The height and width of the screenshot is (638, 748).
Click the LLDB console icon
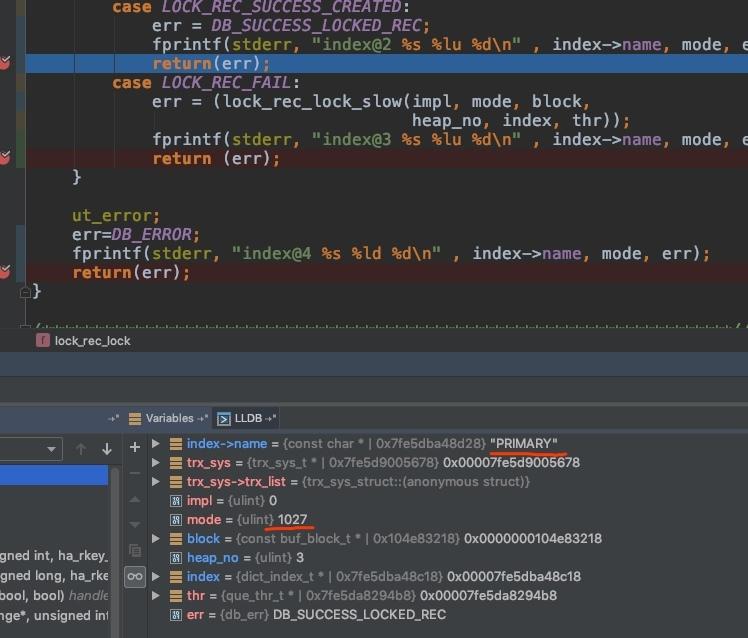click(223, 419)
